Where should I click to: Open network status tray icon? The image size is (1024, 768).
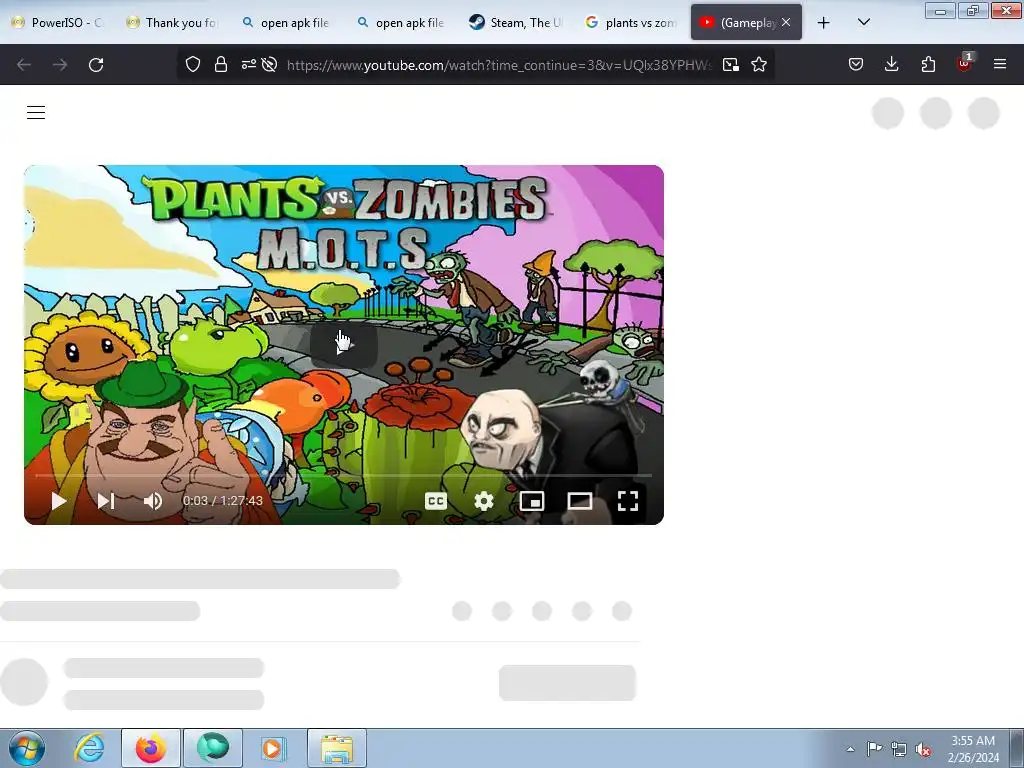[x=899, y=749]
